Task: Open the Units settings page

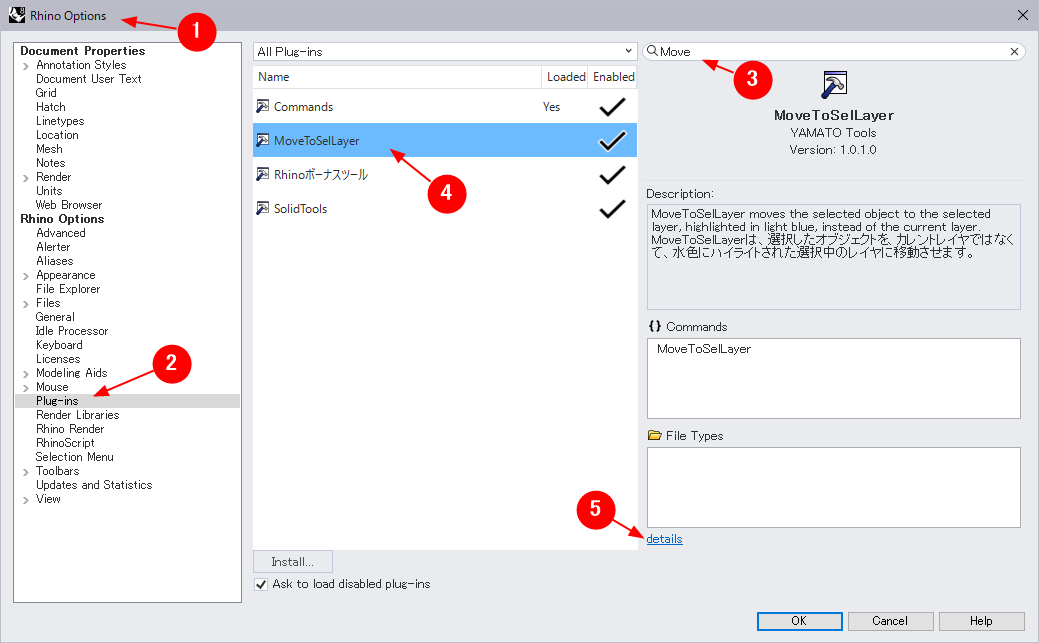Action: coord(49,191)
